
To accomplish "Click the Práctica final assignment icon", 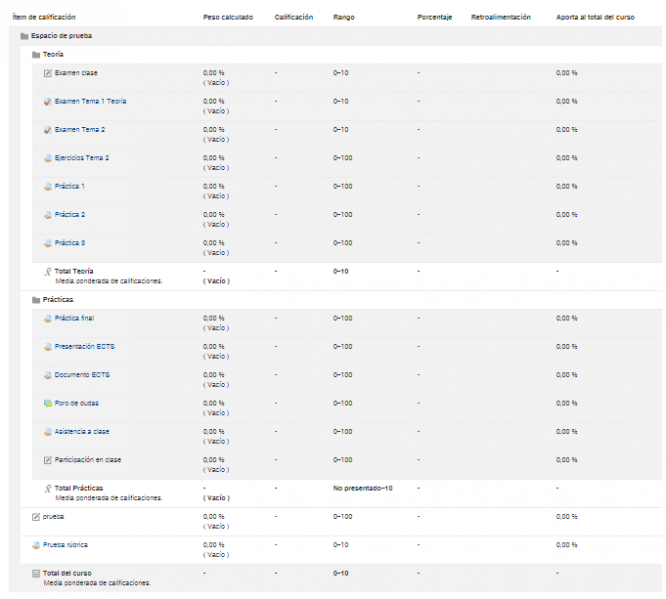I will (x=48, y=318).
